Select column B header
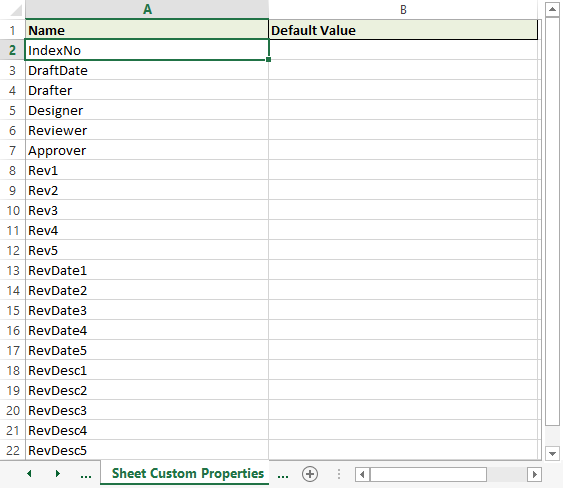563x488 pixels. (x=403, y=9)
